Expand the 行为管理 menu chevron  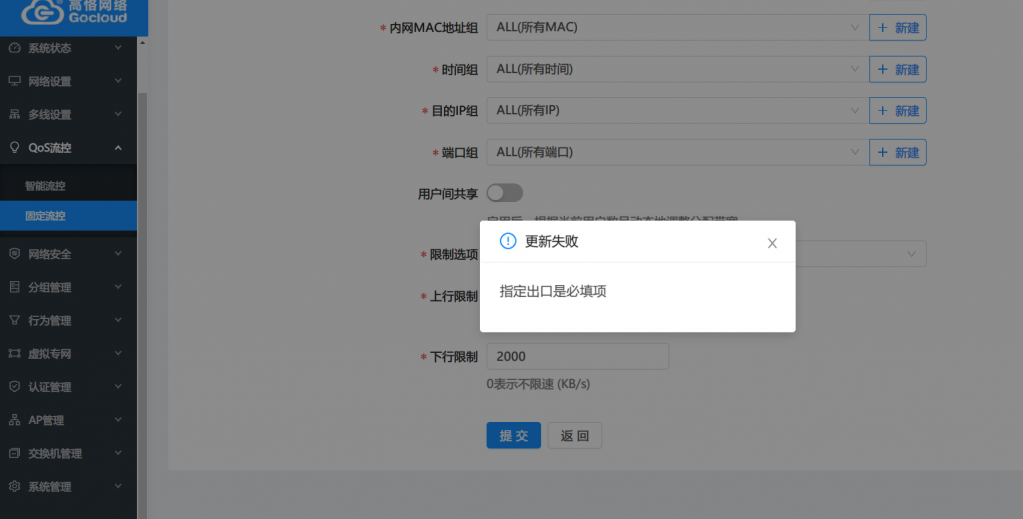coord(118,320)
